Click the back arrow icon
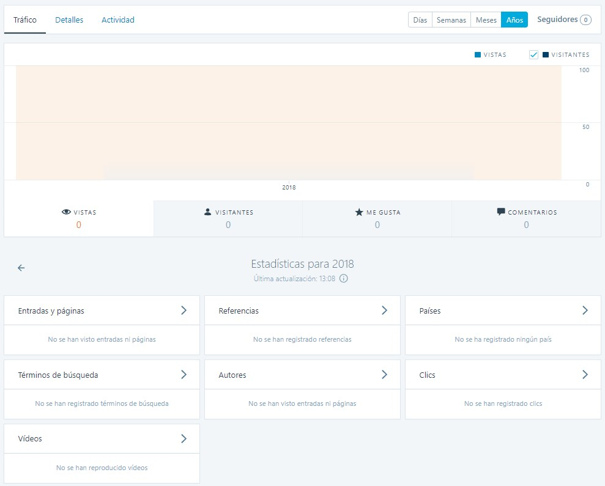 tap(21, 268)
